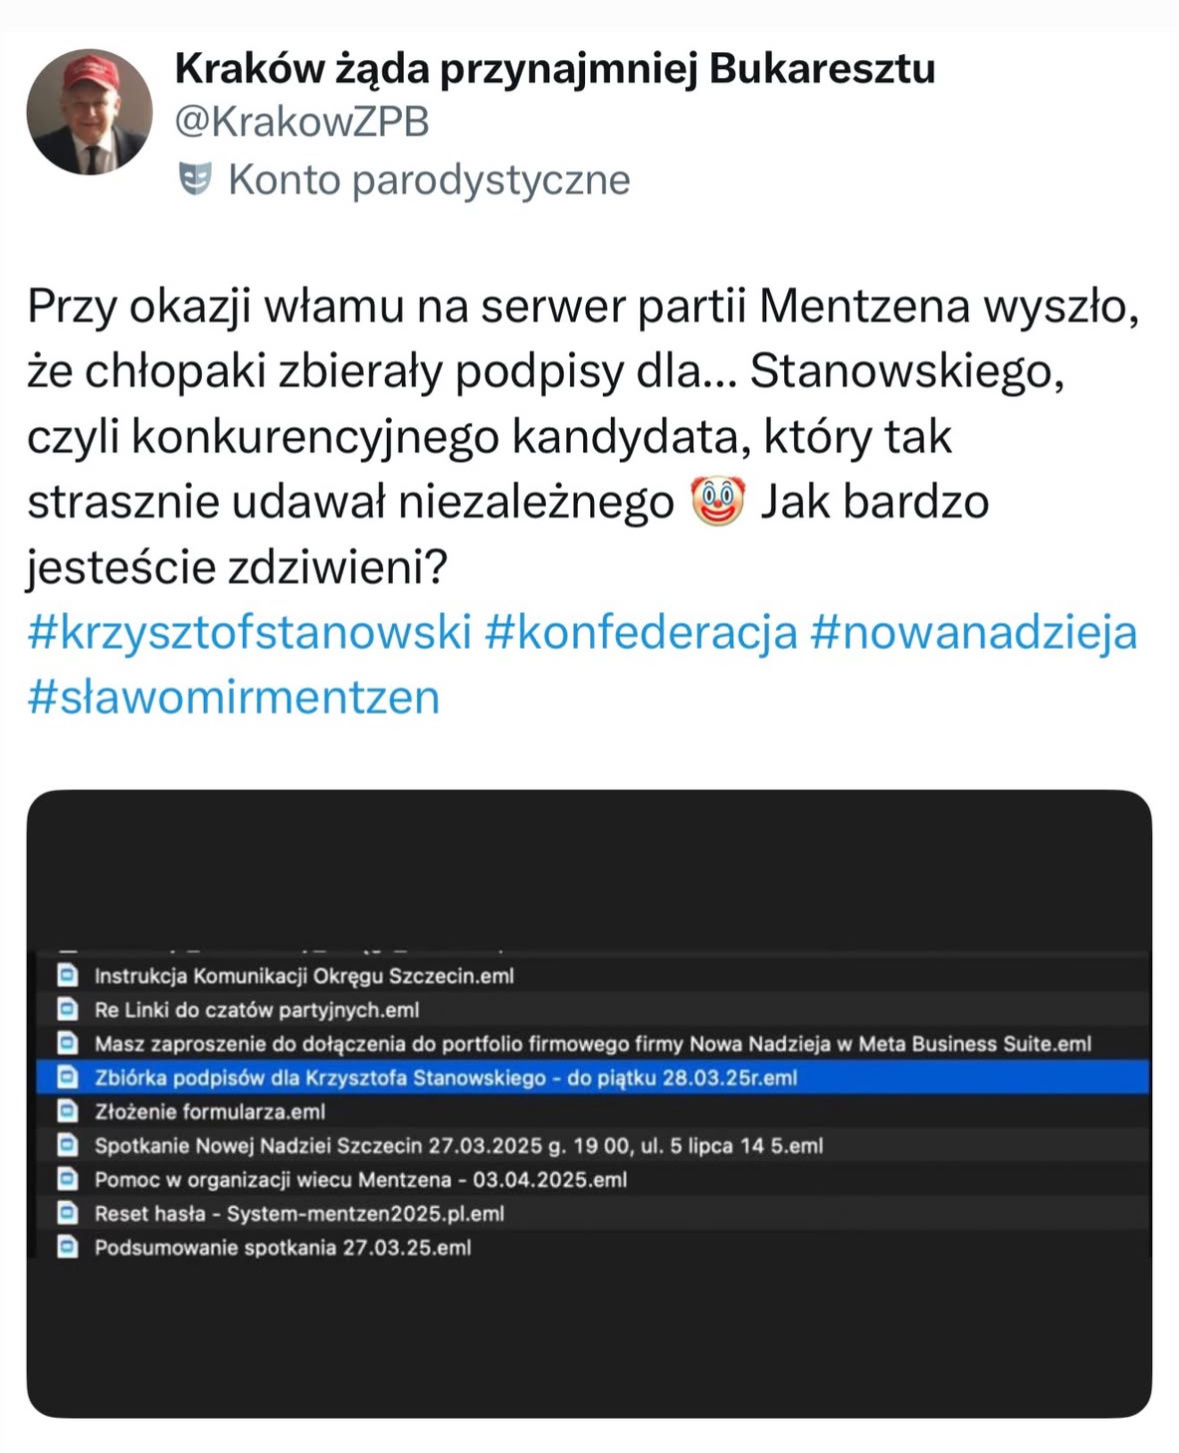1179x1453 pixels.
Task: Open the @KrakowZPB handle
Action: click(x=301, y=122)
